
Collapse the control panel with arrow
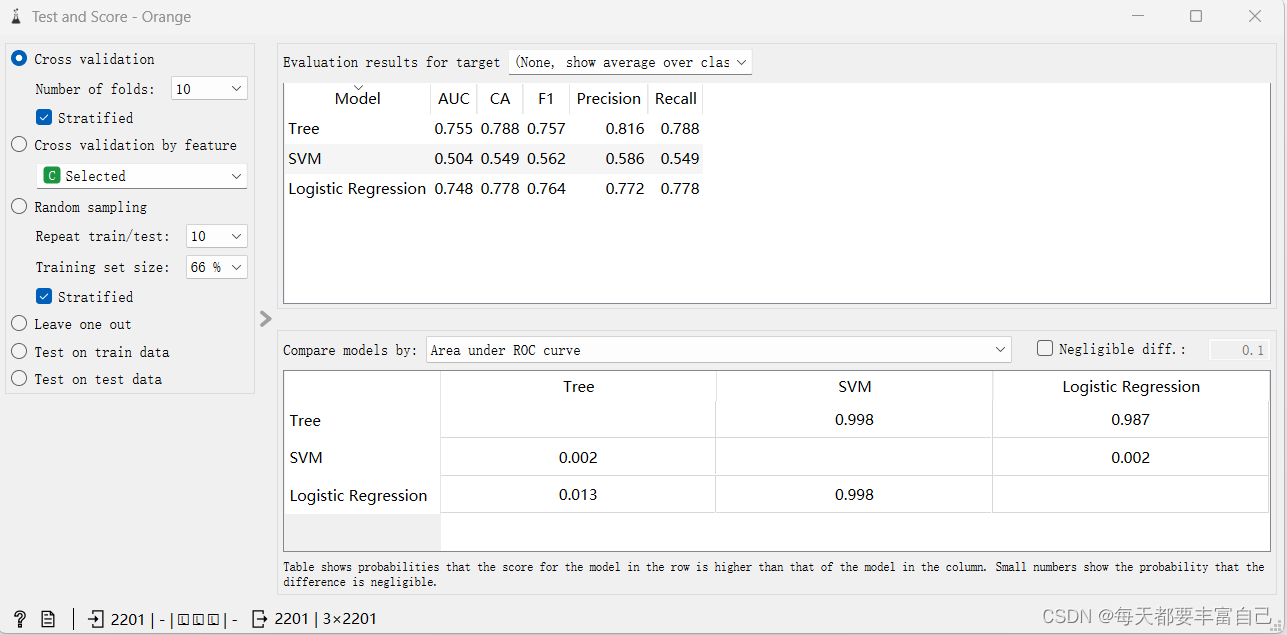point(265,318)
